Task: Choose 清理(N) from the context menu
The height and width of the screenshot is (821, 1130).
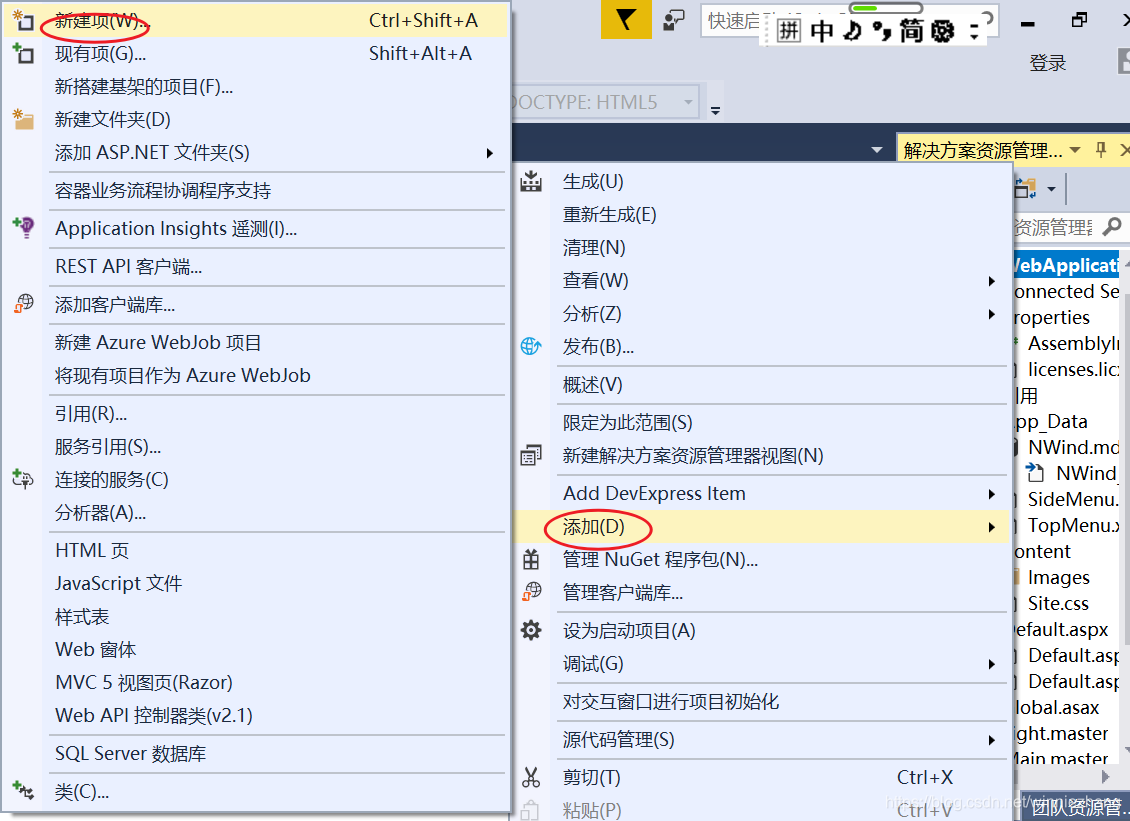Action: (x=760, y=248)
